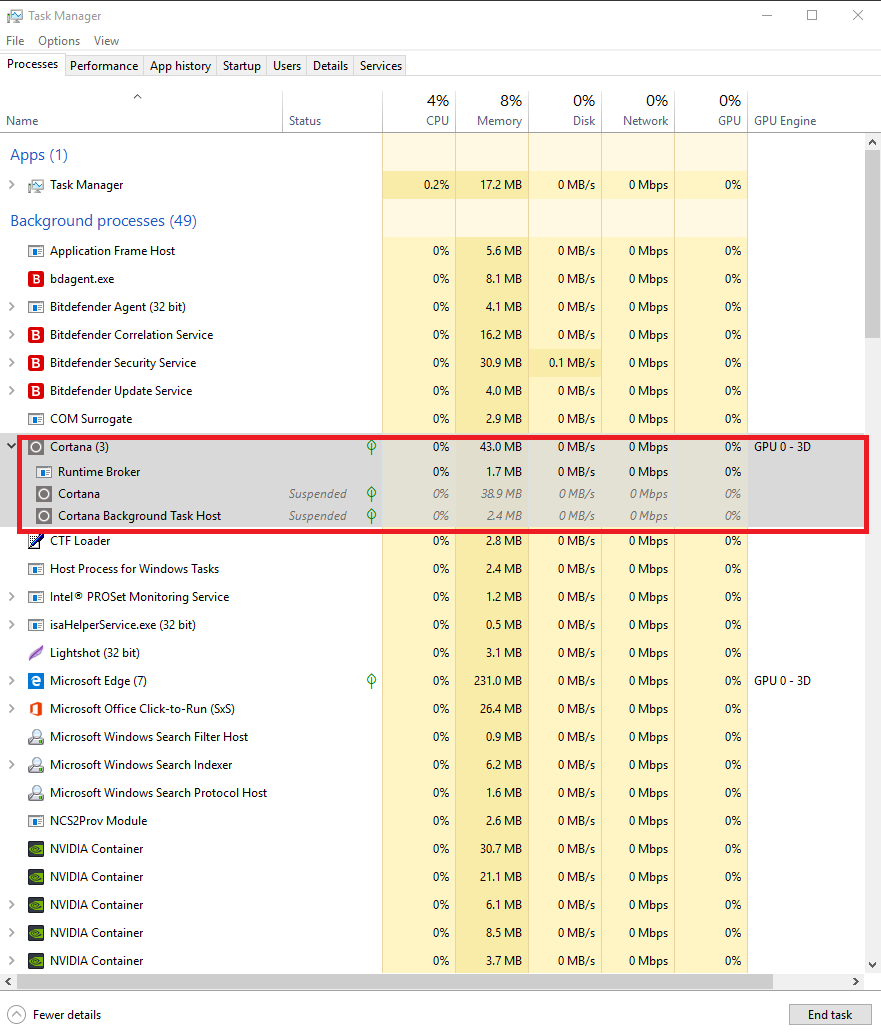The image size is (881, 1033).
Task: Click the horizontal scrollbar right arrow
Action: pyautogui.click(x=856, y=982)
